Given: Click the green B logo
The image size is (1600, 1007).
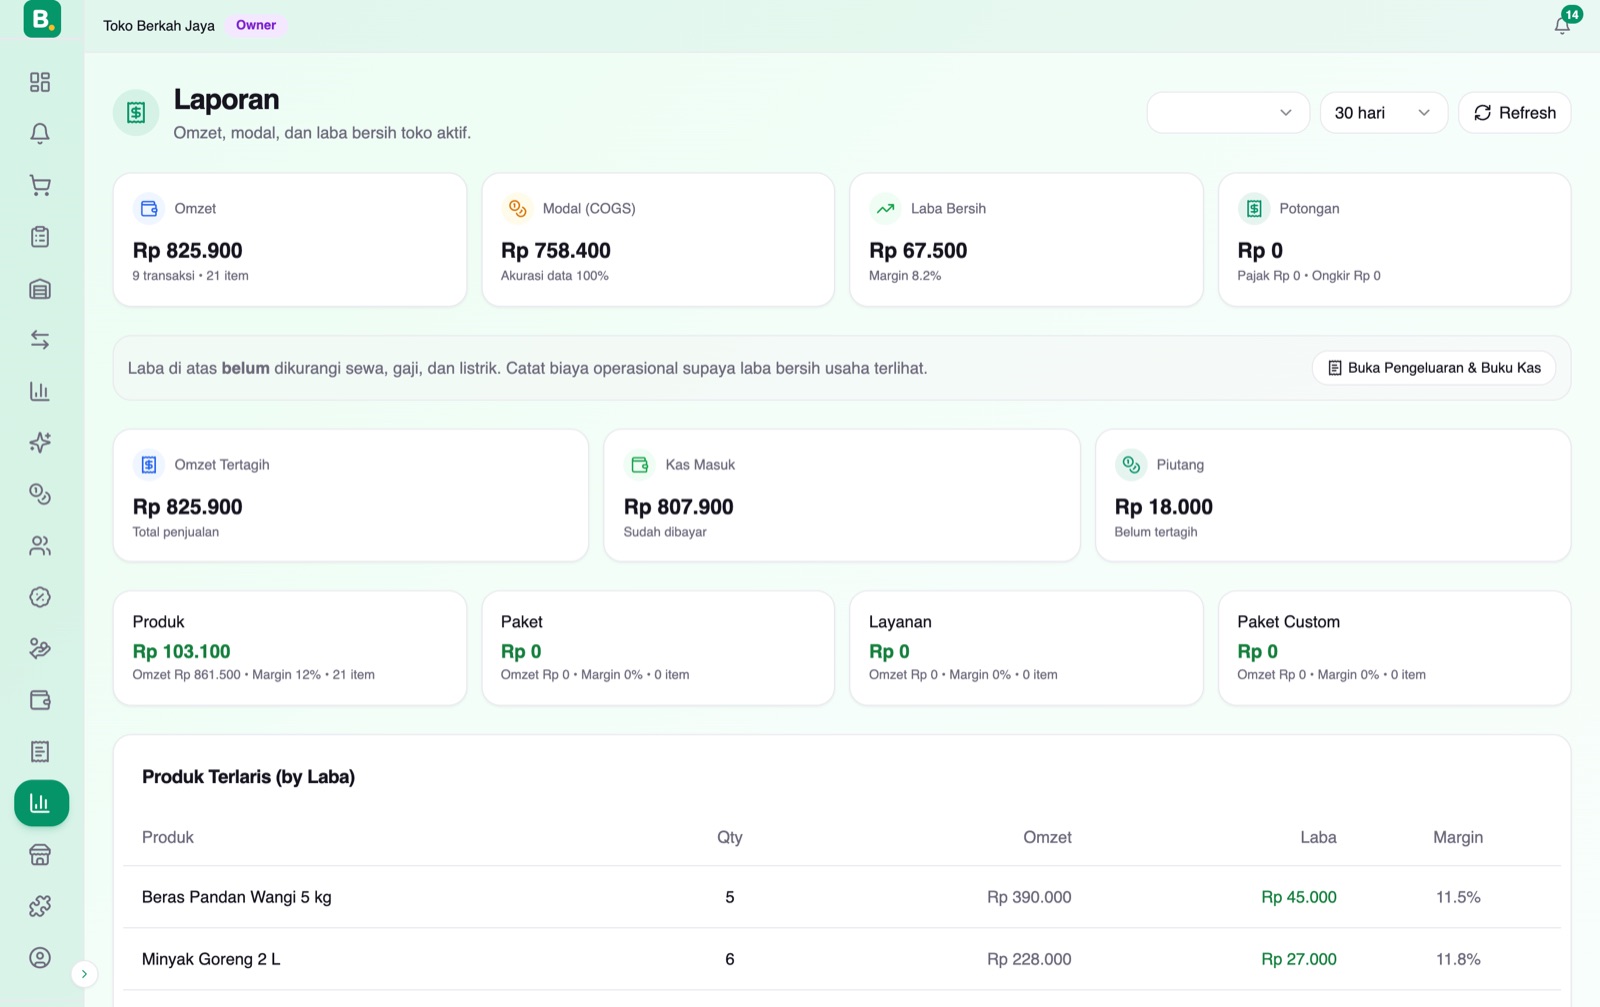Looking at the screenshot, I should tap(42, 19).
